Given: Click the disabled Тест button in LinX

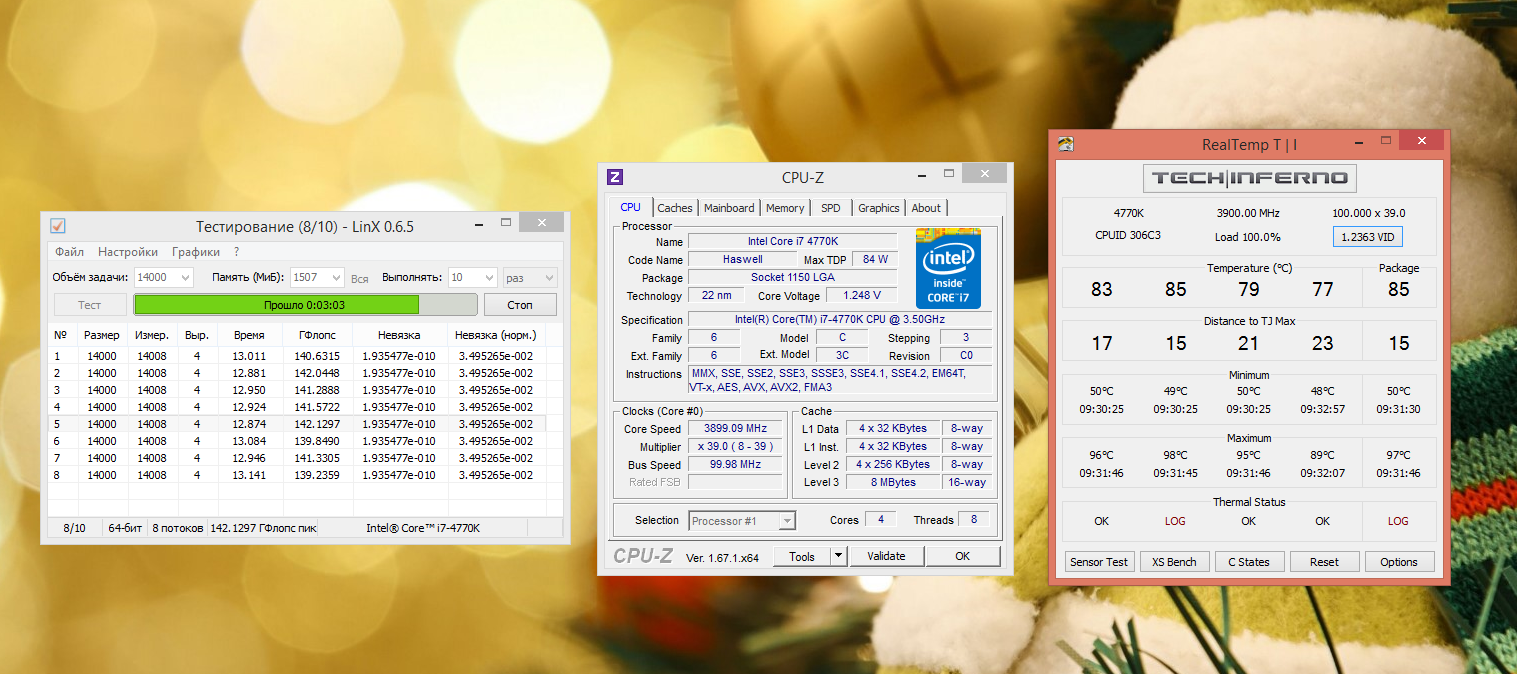Looking at the screenshot, I should point(90,305).
